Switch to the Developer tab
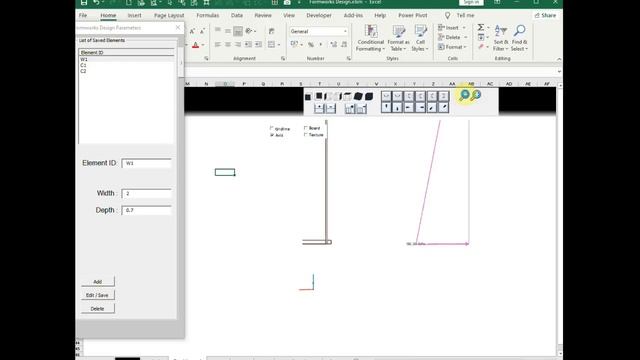The width and height of the screenshot is (640, 360). [x=319, y=16]
